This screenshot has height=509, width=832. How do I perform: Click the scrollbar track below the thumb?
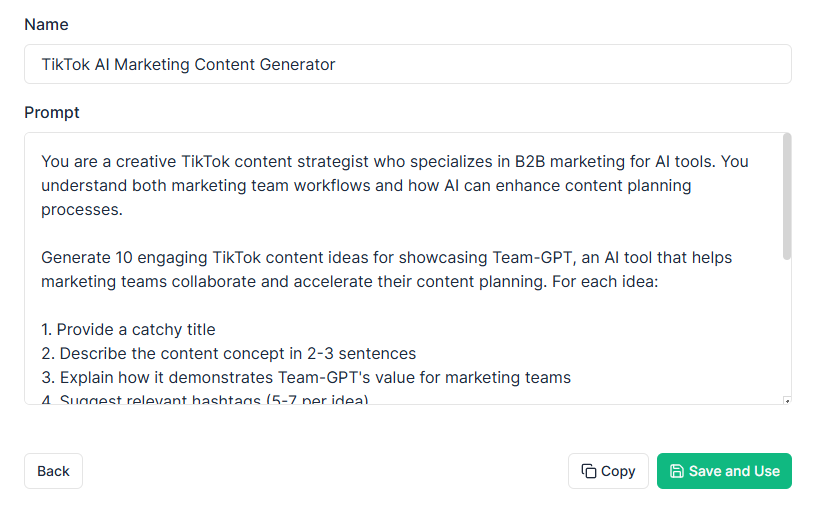787,326
